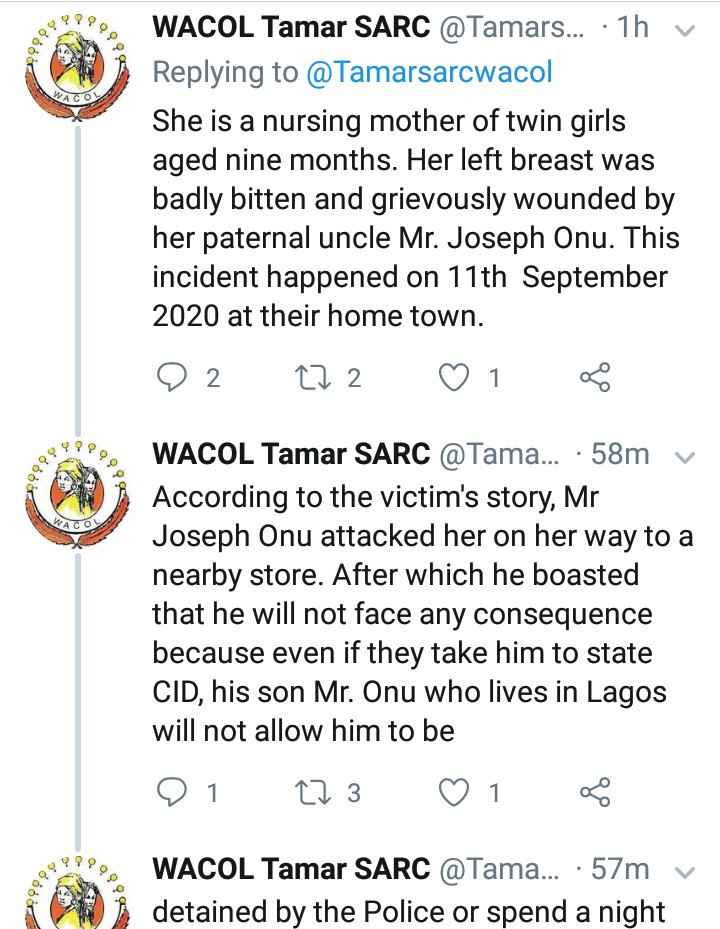The image size is (720, 929).
Task: Retweet the 58m tweet about Joseph Onu
Action: (312, 793)
